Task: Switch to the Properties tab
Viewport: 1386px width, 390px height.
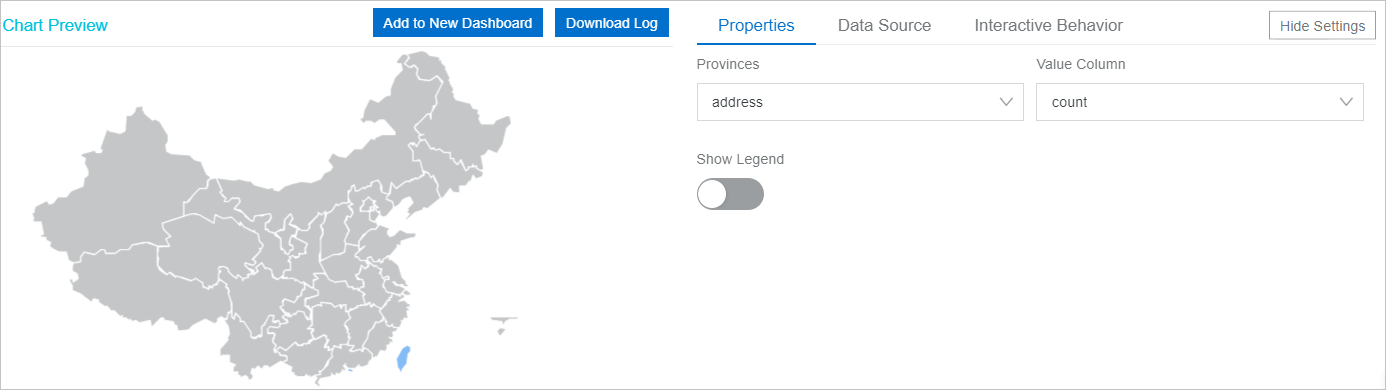Action: [756, 26]
